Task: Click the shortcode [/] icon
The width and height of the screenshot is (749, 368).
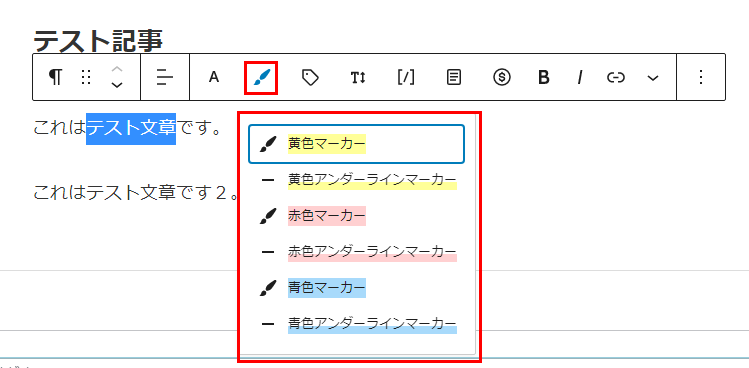Action: click(406, 77)
